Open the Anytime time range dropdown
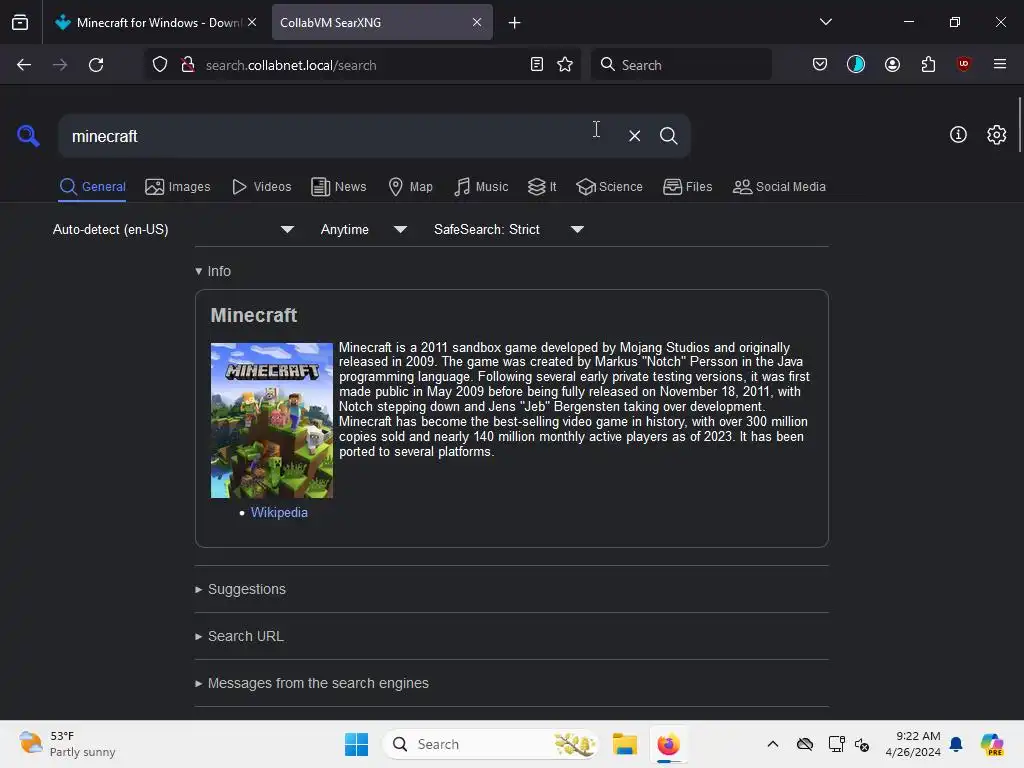 (364, 229)
